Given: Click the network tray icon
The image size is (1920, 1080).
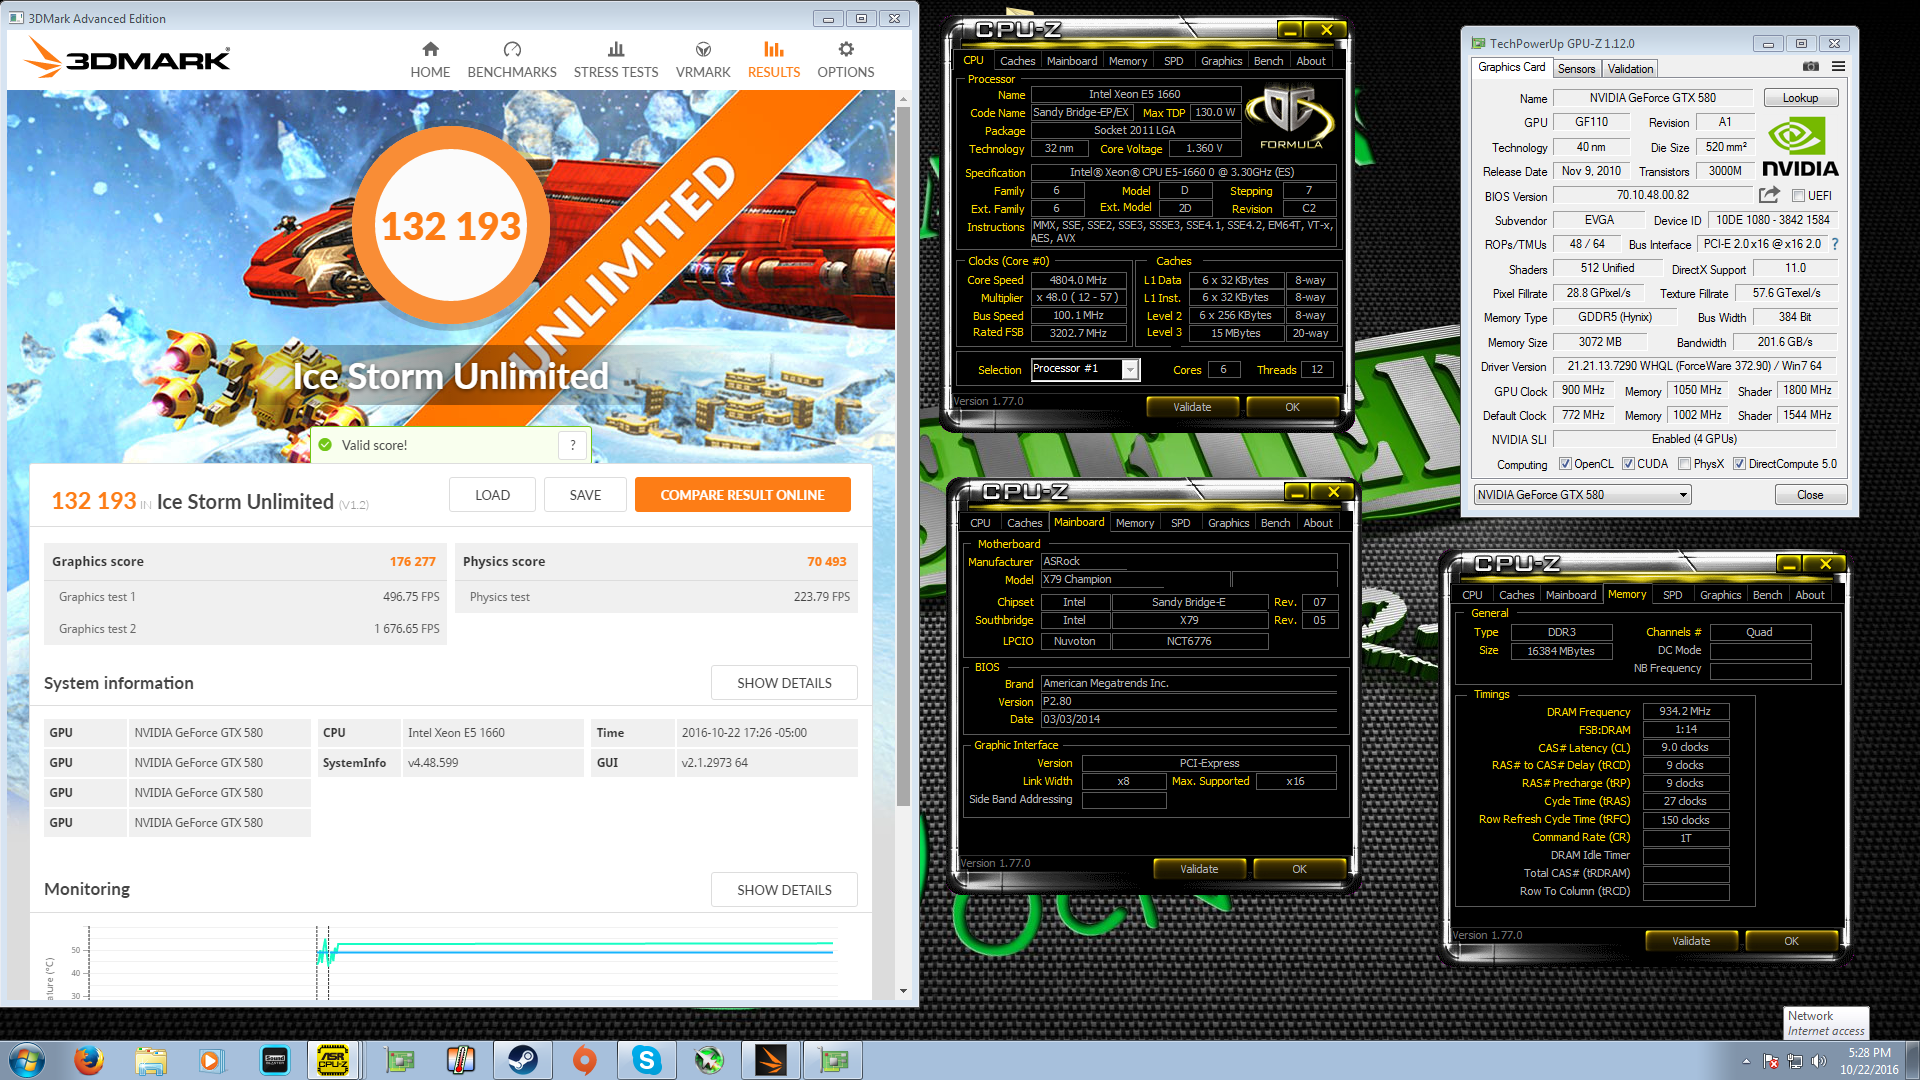Looking at the screenshot, I should coord(1795,1061).
